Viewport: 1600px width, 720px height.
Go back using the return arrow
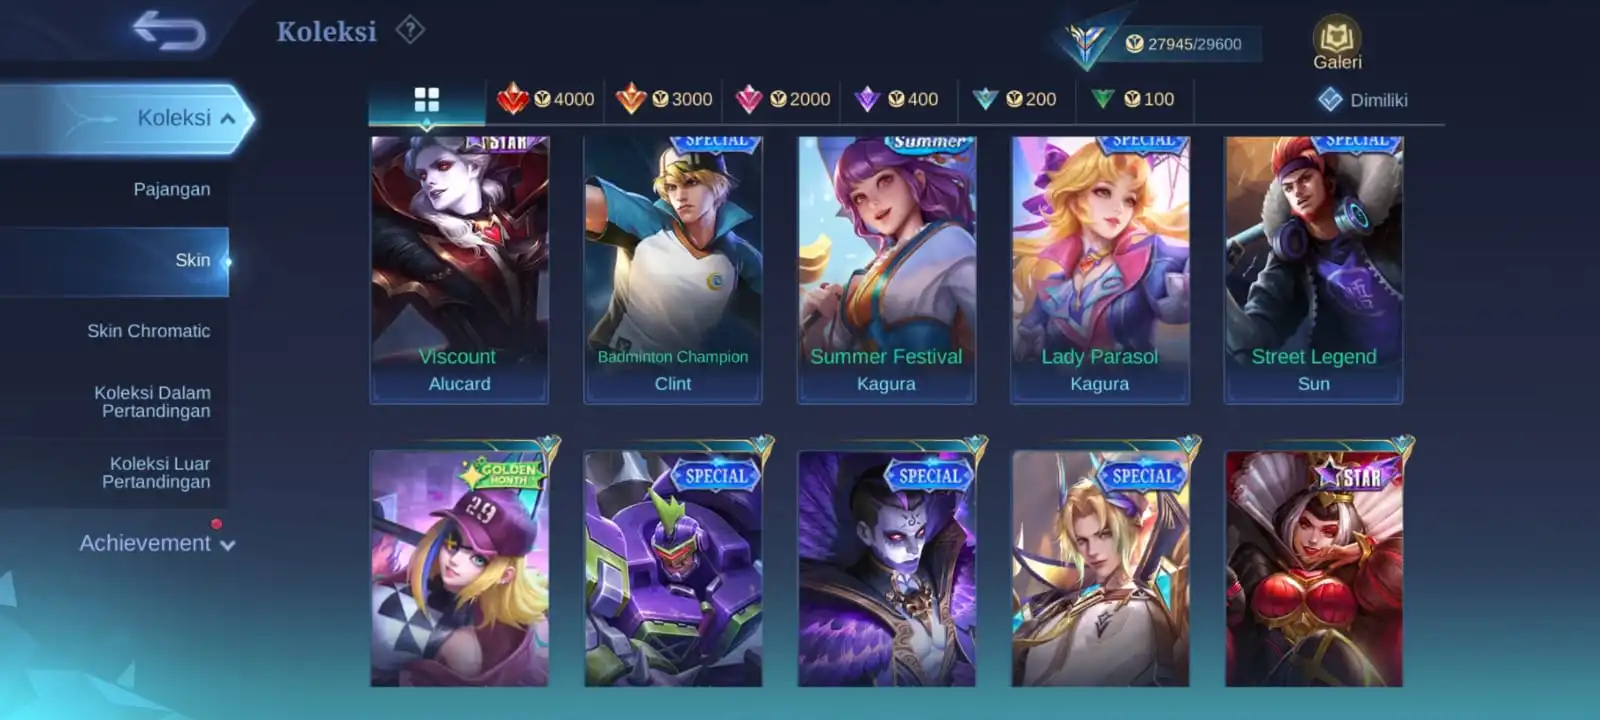point(168,30)
